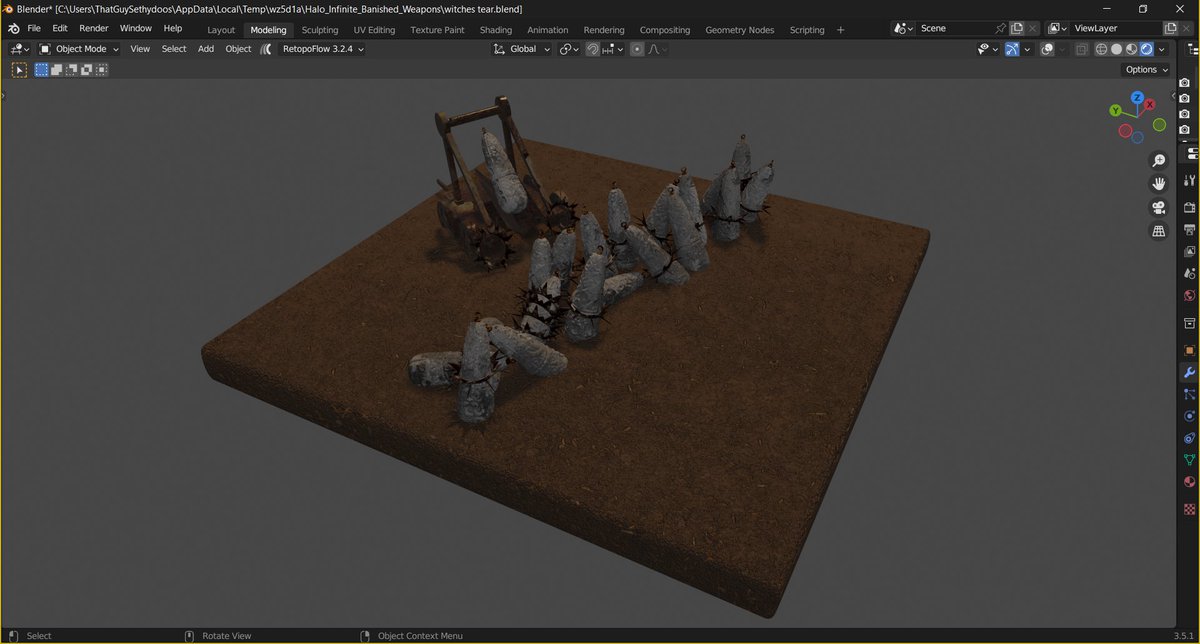
Task: Open the editor type dropdown
Action: (x=20, y=49)
